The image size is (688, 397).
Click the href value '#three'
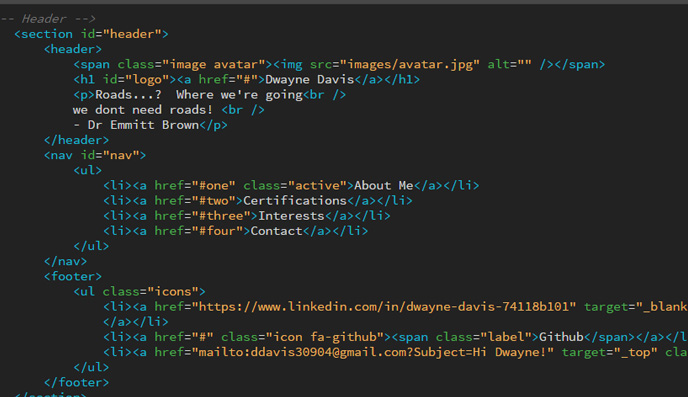point(221,216)
